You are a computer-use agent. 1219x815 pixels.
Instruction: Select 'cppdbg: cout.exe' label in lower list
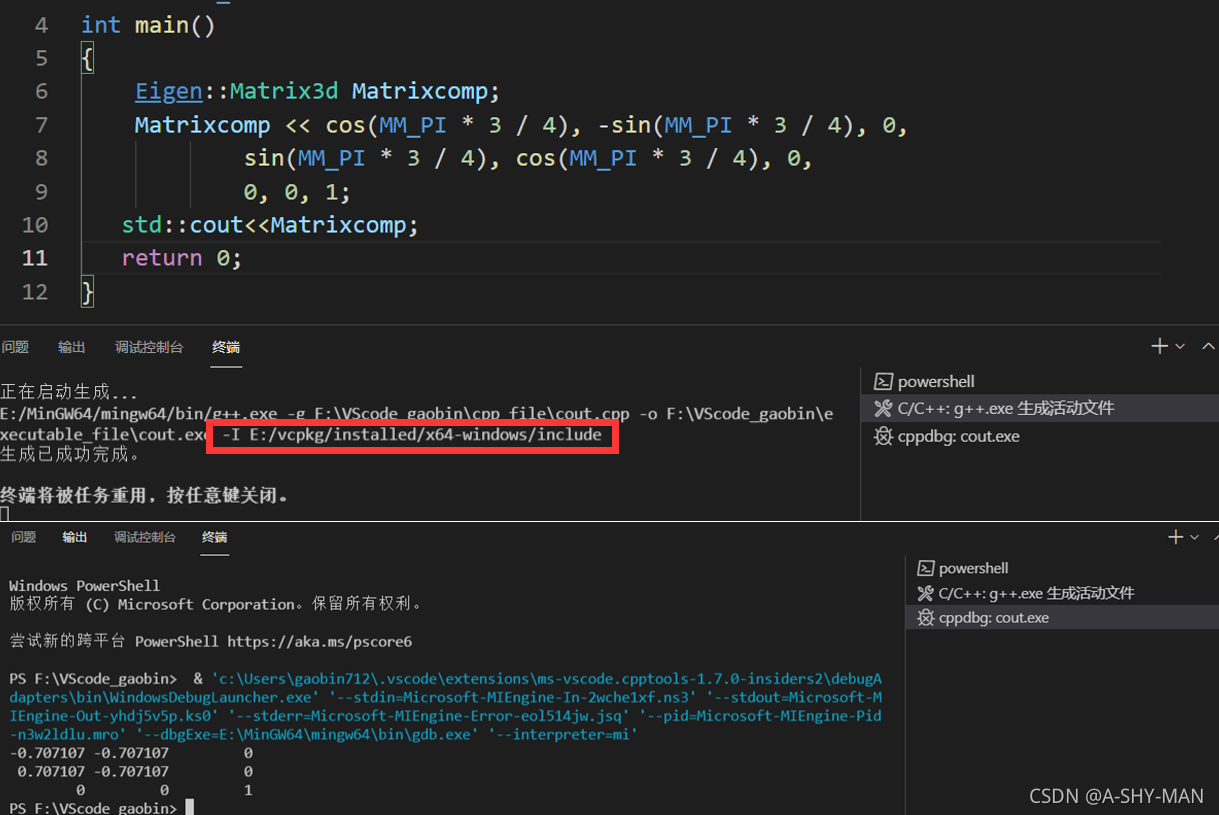pos(994,618)
